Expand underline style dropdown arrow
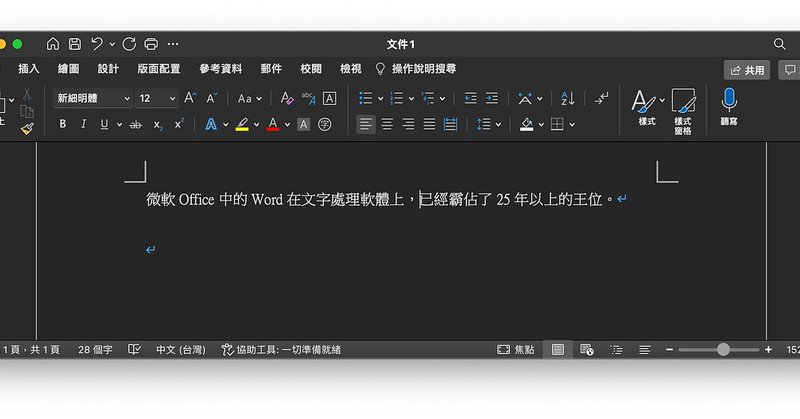Image resolution: width=800 pixels, height=419 pixels. [119, 125]
